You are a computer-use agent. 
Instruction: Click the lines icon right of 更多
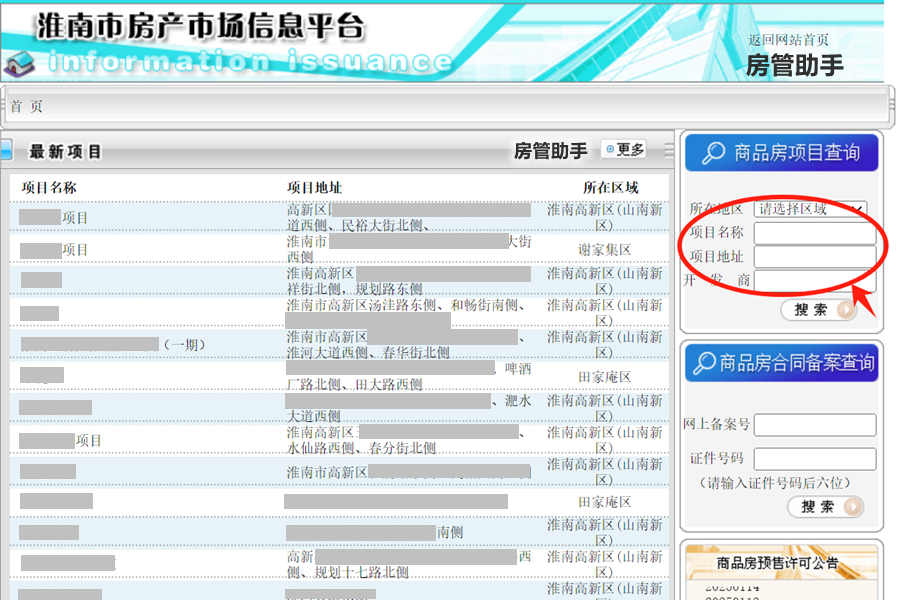668,150
